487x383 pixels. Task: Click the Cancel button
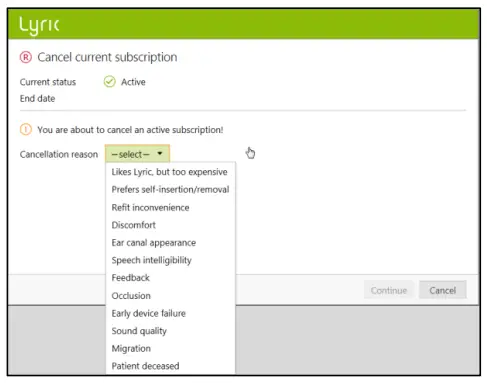[442, 290]
